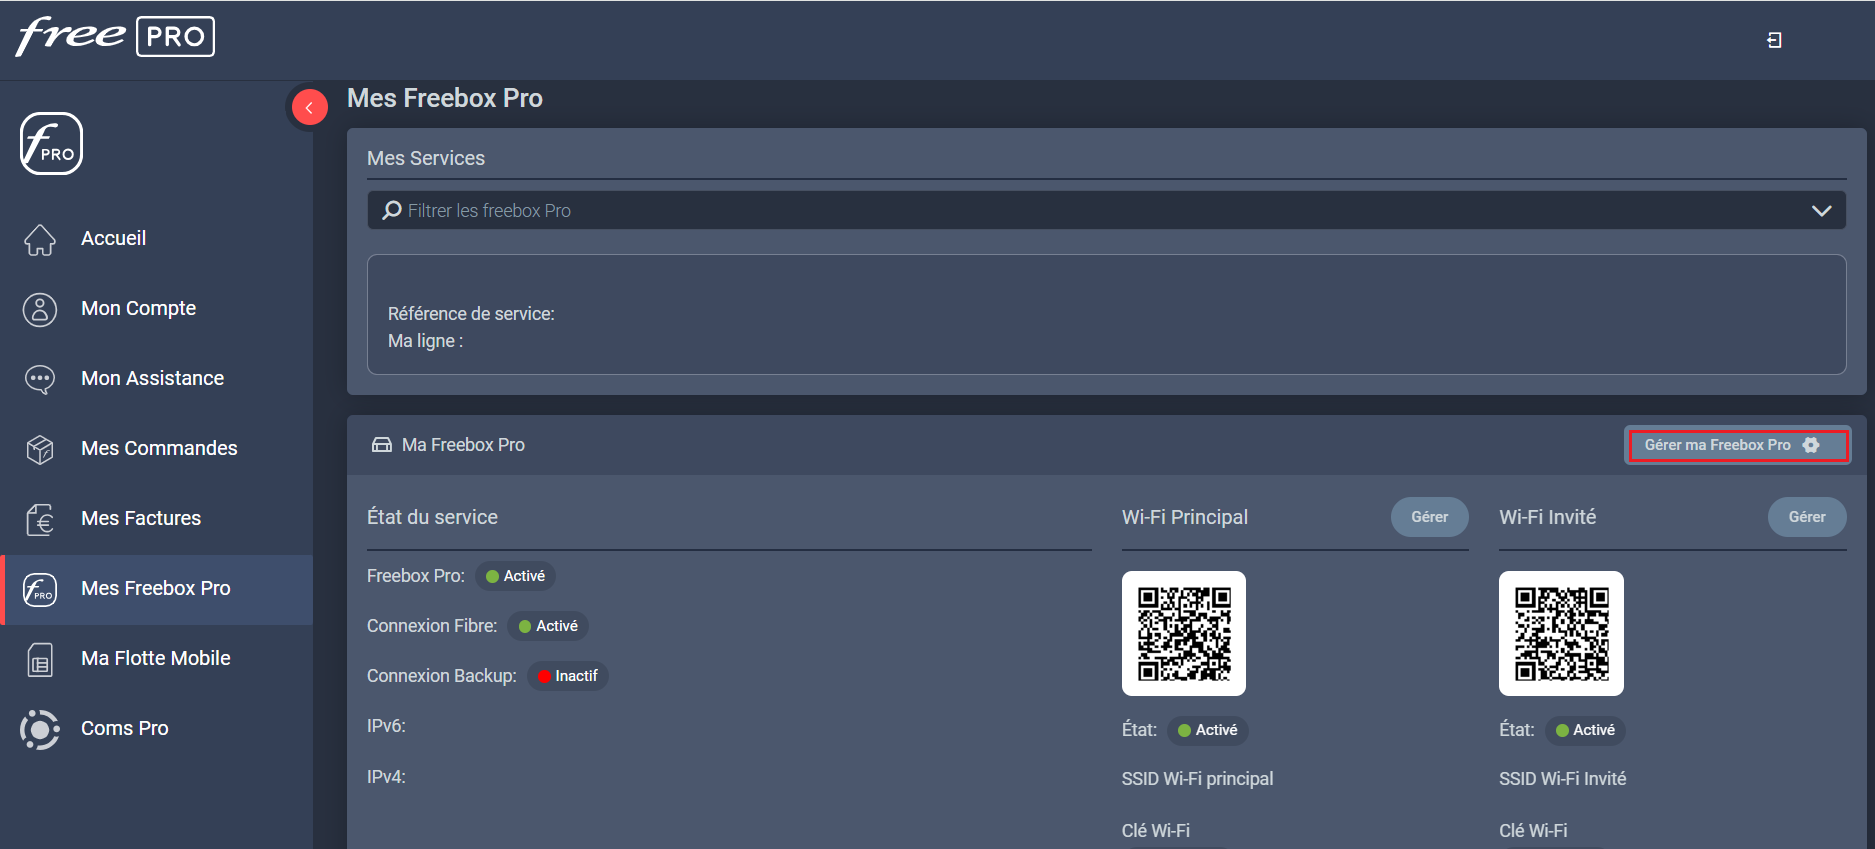The width and height of the screenshot is (1875, 849).
Task: Click the Mon Compte user icon
Action: click(x=40, y=309)
